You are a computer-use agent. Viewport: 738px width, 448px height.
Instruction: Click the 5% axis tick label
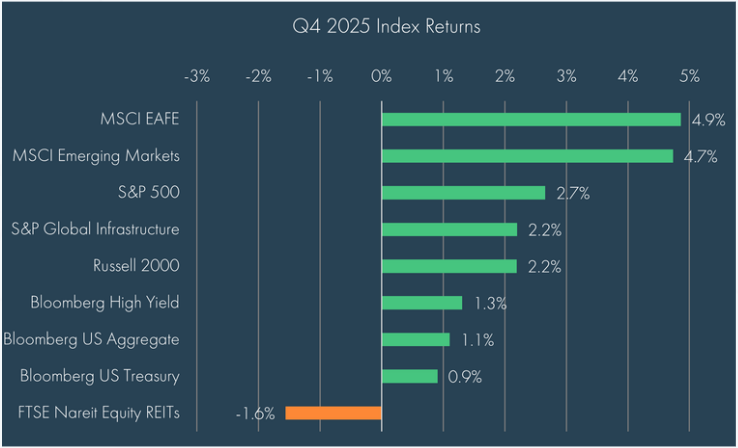pos(689,76)
